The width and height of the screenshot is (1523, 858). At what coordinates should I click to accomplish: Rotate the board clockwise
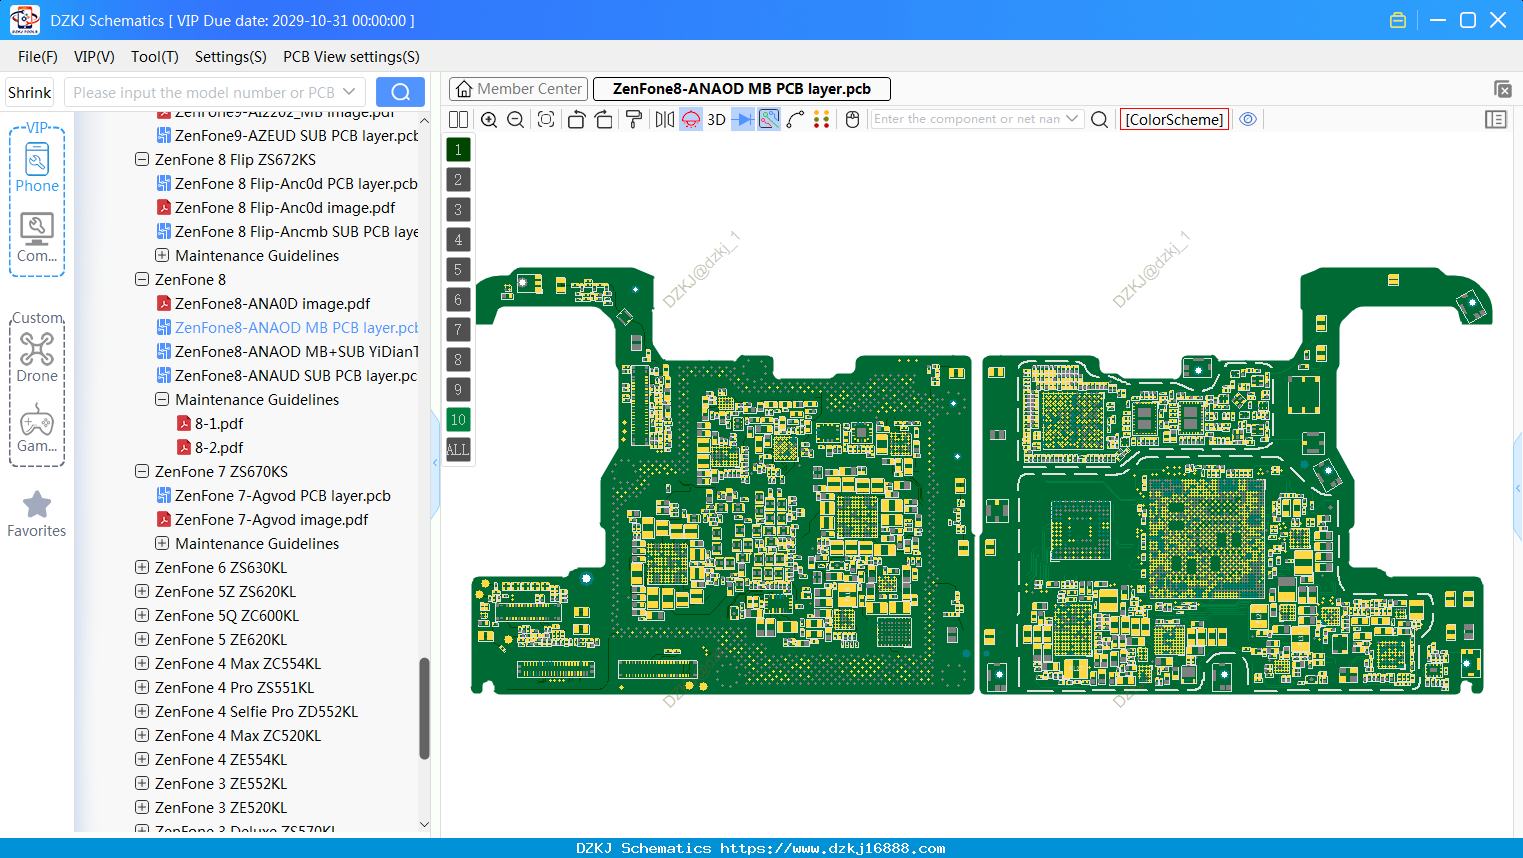[x=603, y=119]
